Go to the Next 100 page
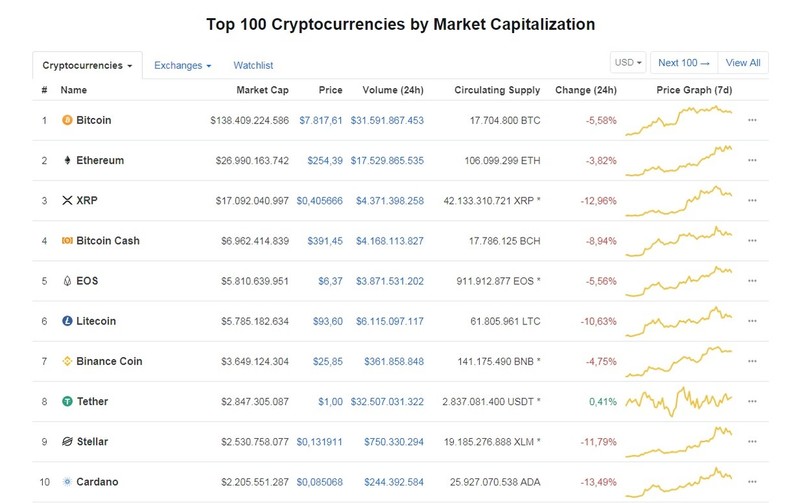The height and width of the screenshot is (503, 800). [684, 62]
